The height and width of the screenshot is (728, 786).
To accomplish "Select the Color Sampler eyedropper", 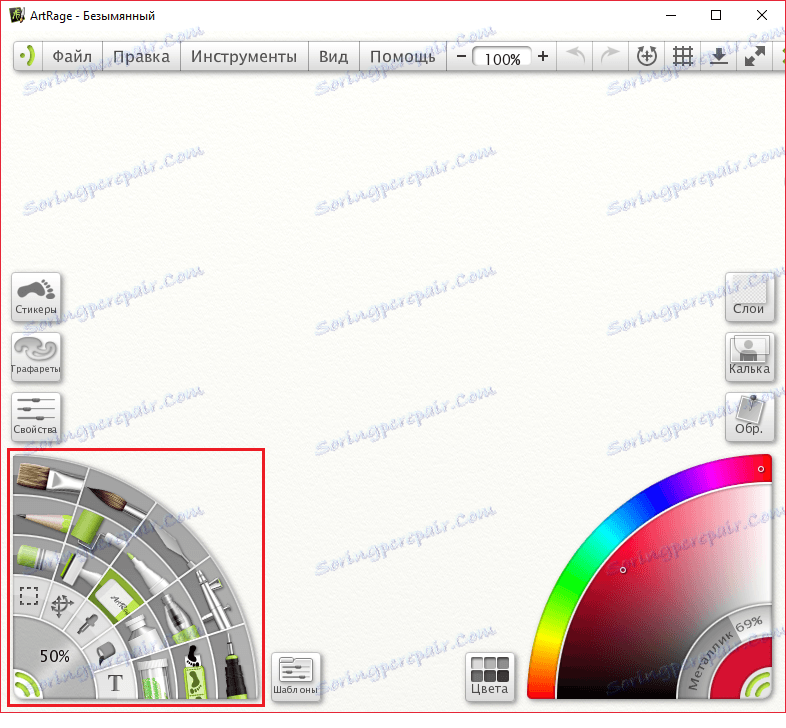I will tap(88, 625).
